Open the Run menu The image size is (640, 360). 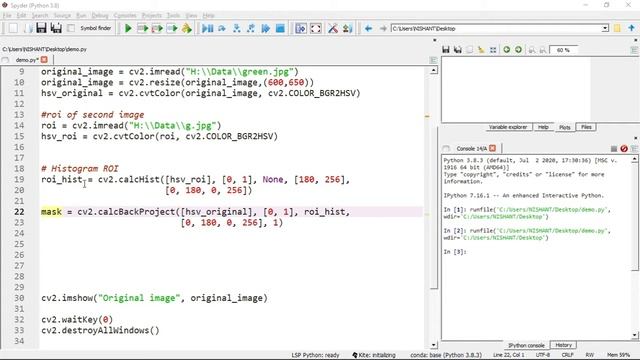(81, 15)
